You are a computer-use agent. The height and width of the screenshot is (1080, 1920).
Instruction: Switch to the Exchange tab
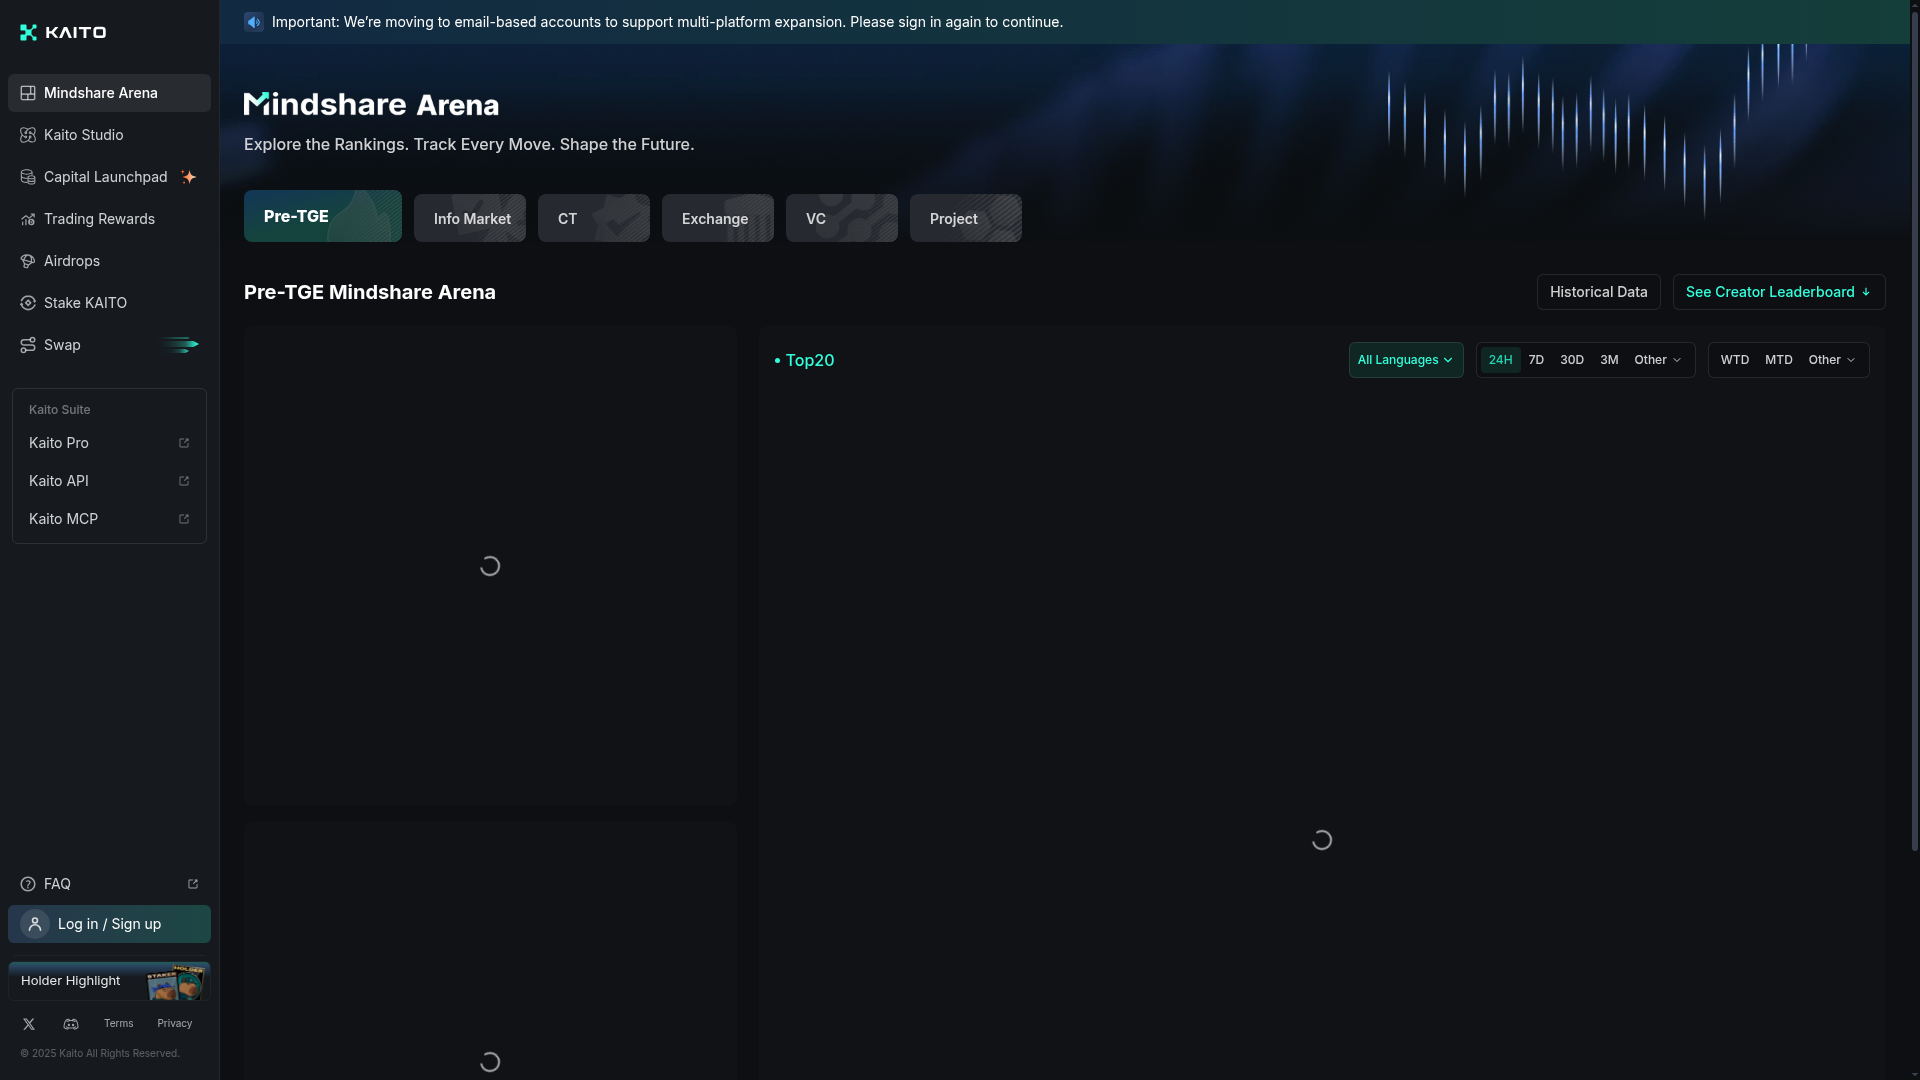(718, 218)
